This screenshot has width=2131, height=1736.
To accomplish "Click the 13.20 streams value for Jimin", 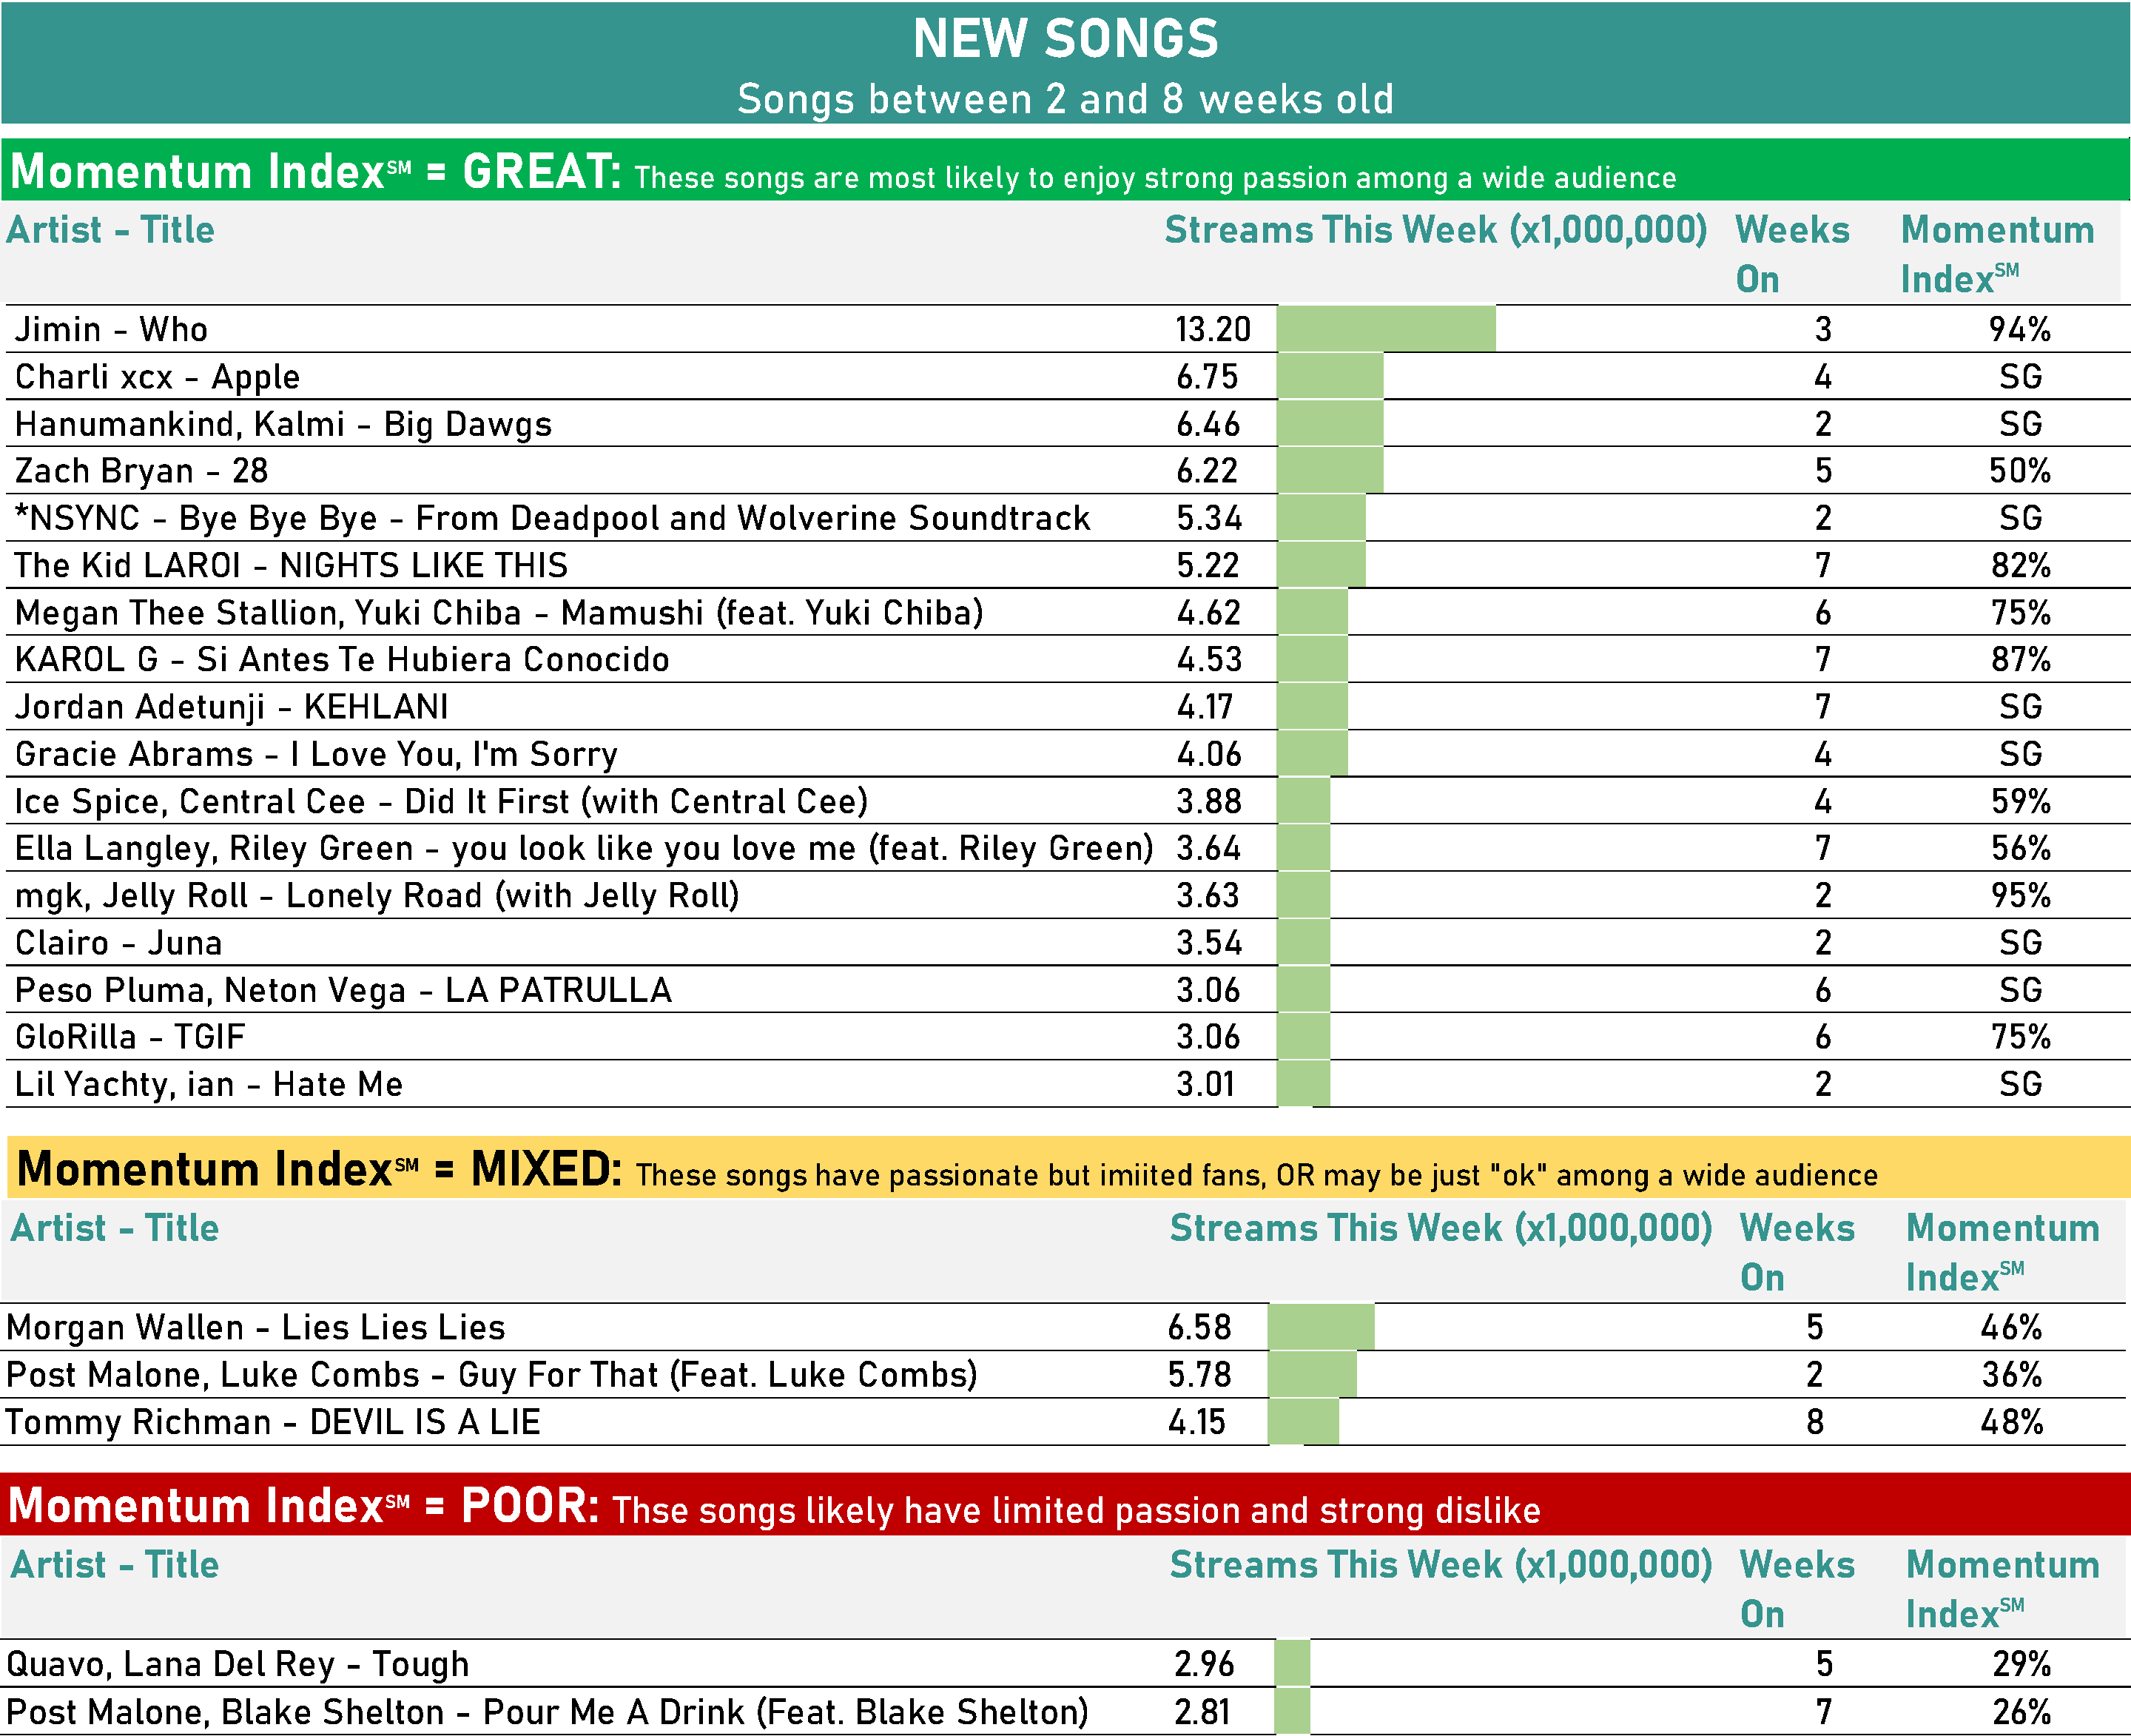I will click(1212, 329).
